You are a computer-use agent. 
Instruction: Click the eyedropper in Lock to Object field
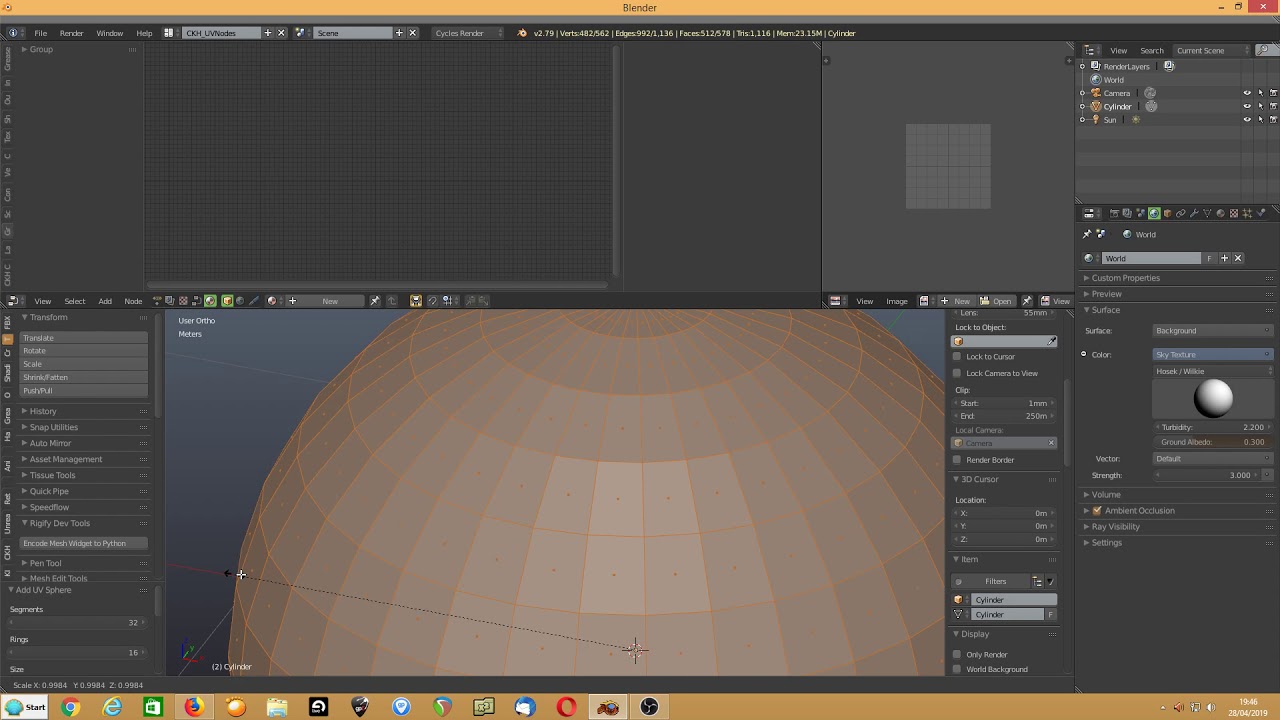1052,342
